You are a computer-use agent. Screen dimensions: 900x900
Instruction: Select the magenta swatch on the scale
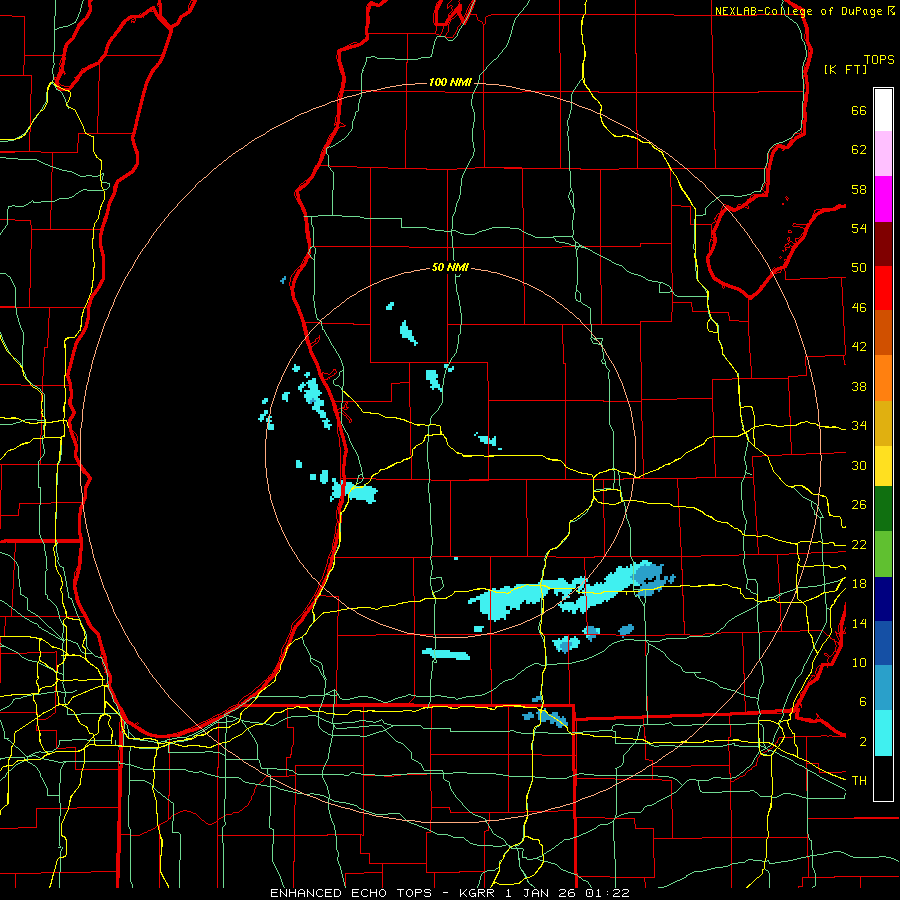tap(883, 199)
